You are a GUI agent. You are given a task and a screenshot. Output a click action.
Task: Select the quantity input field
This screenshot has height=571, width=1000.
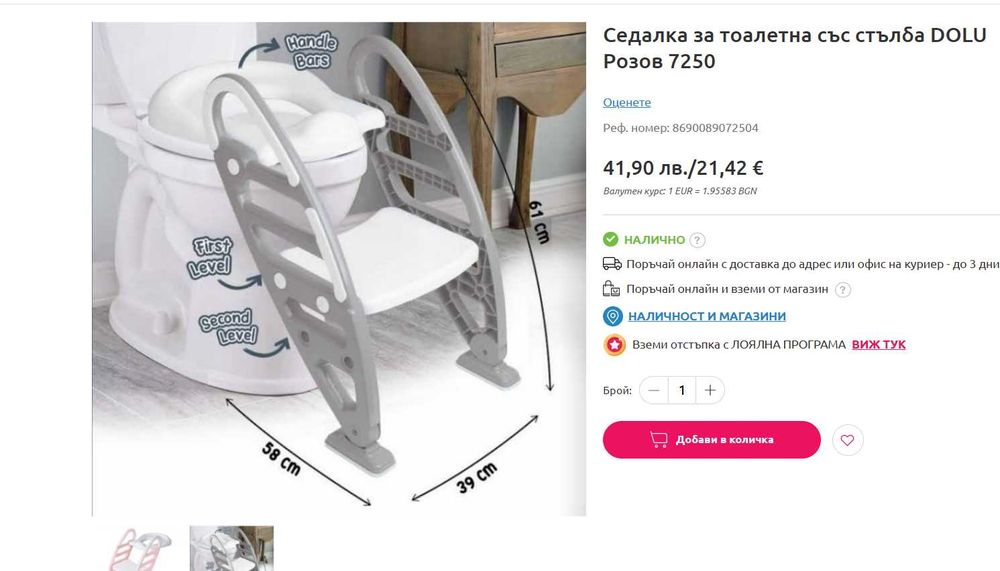(x=682, y=390)
